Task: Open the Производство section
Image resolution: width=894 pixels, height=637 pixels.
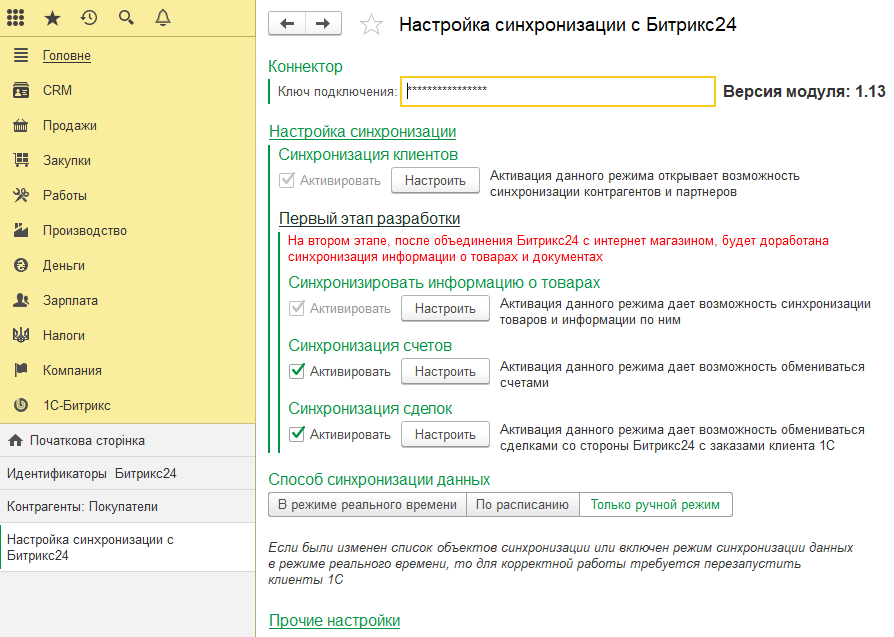Action: pyautogui.click(x=85, y=230)
